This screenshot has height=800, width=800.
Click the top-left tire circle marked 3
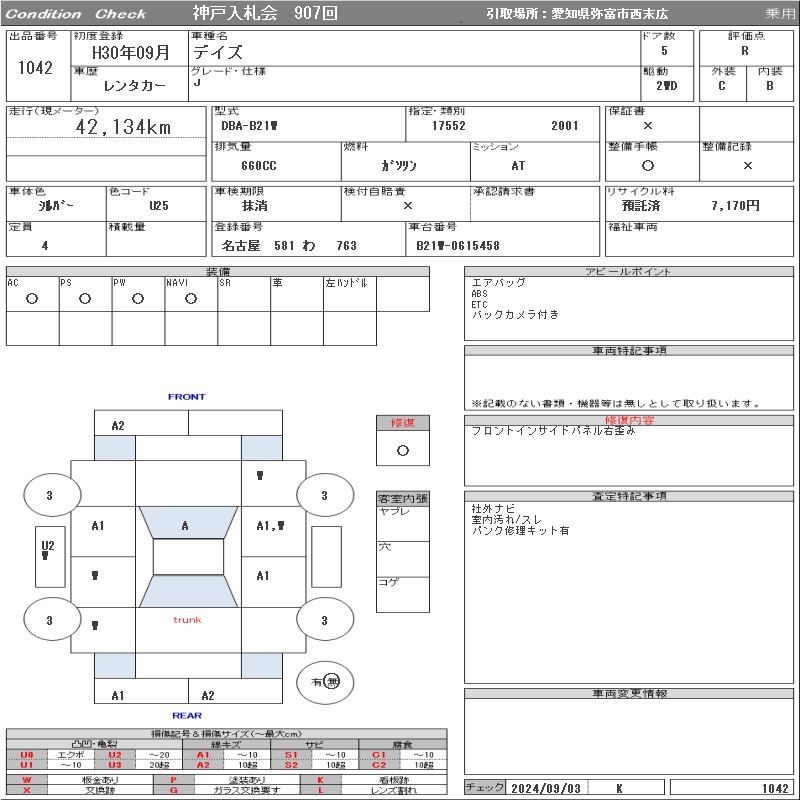[x=50, y=495]
